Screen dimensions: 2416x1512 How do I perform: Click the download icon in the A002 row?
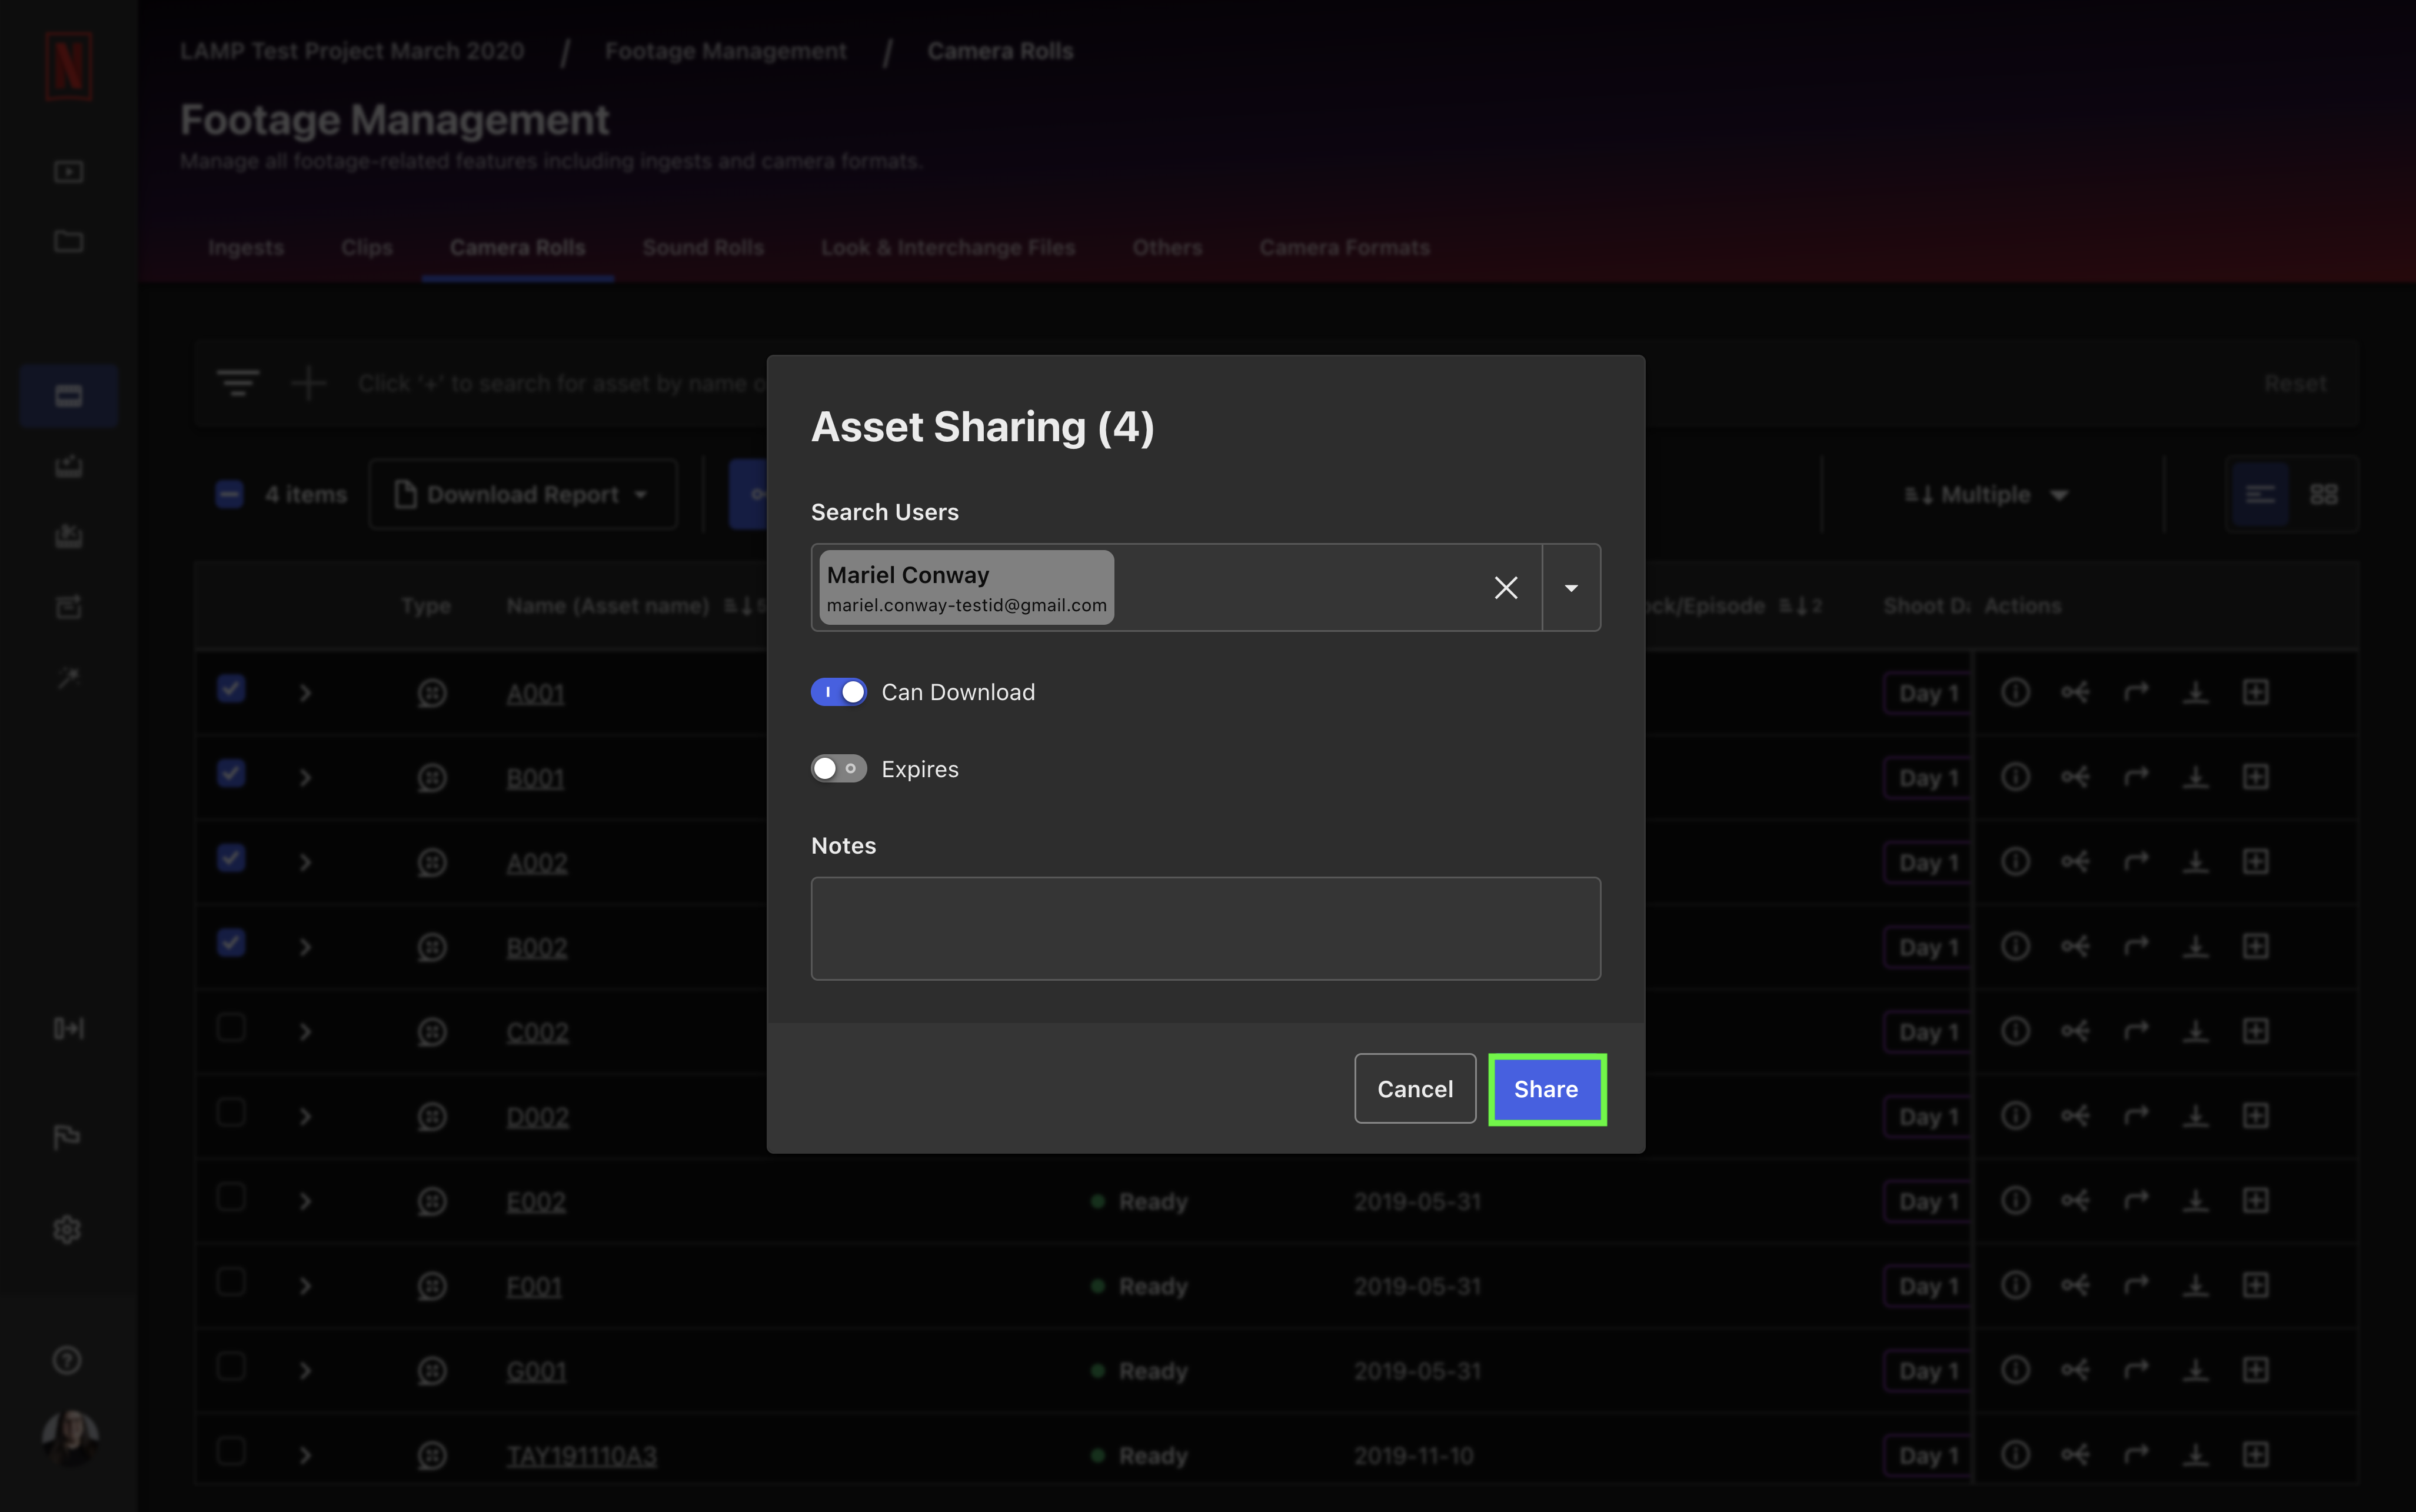point(2195,862)
